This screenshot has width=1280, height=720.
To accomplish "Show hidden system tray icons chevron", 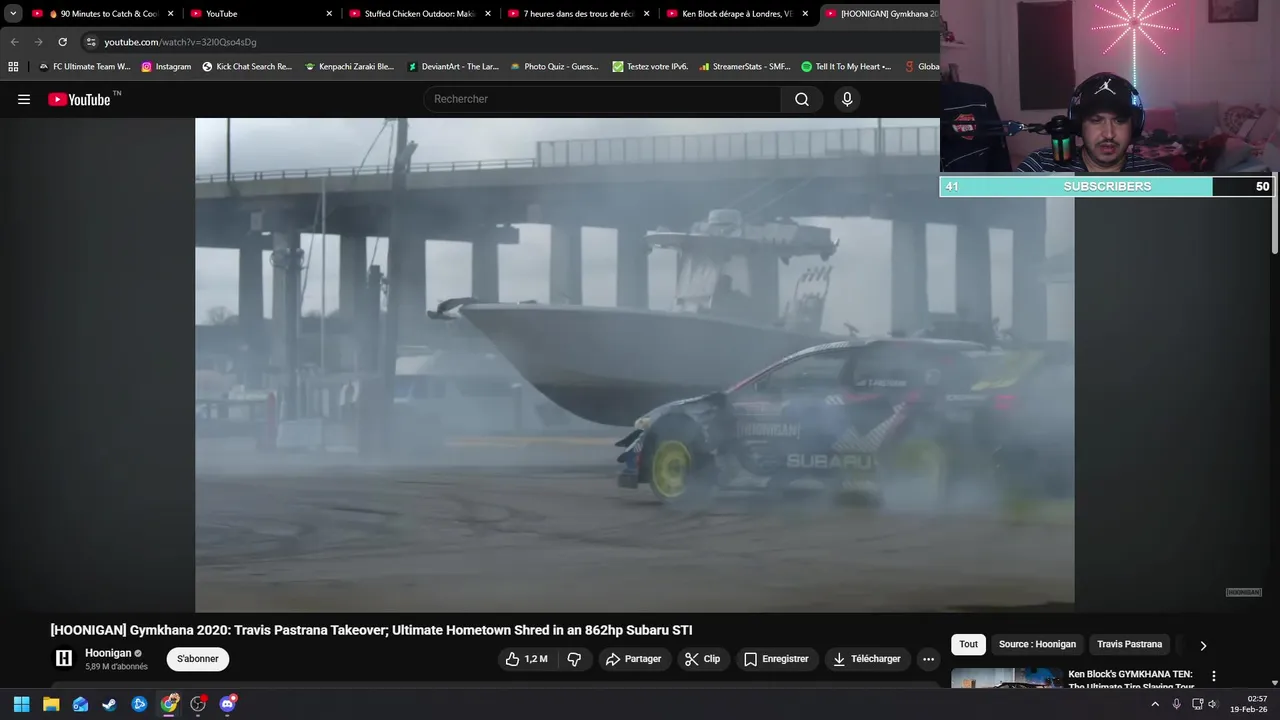I will pyautogui.click(x=1155, y=704).
